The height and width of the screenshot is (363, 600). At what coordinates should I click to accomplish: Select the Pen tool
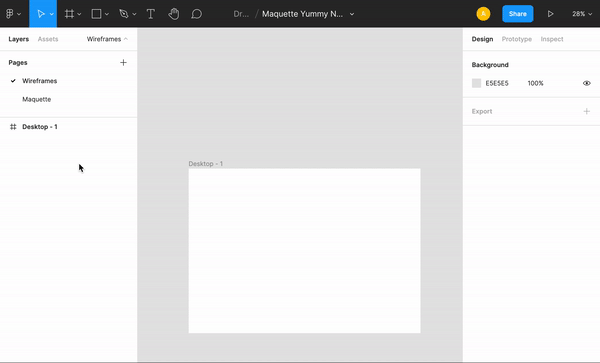coord(124,14)
